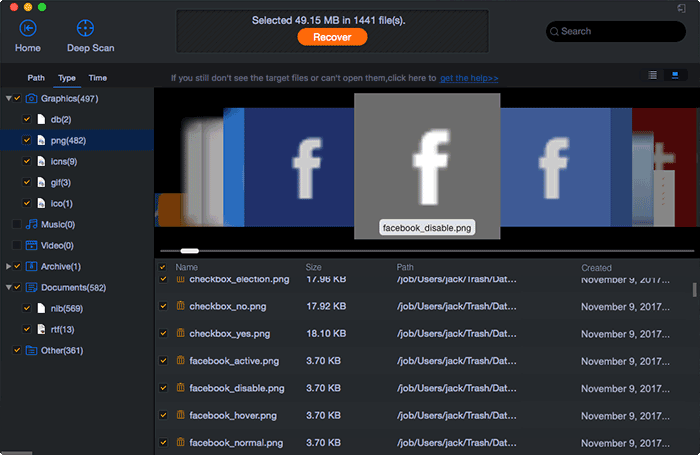Click the ico file type icon

point(41,203)
